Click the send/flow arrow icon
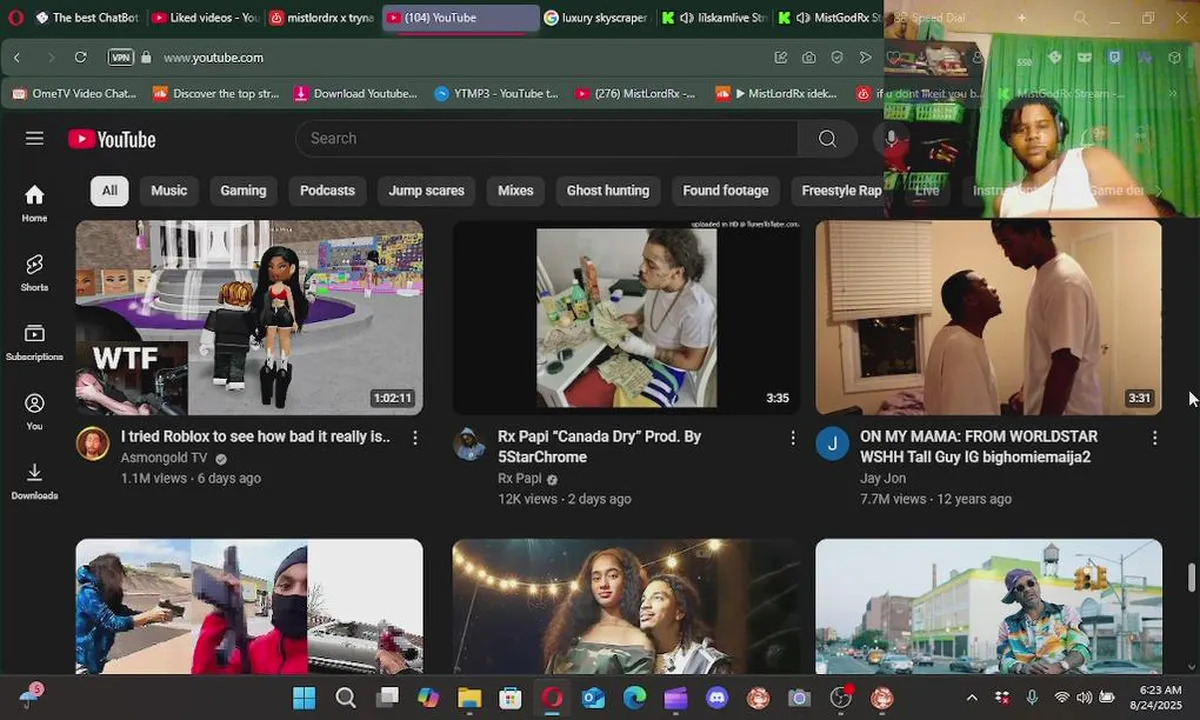 [866, 58]
